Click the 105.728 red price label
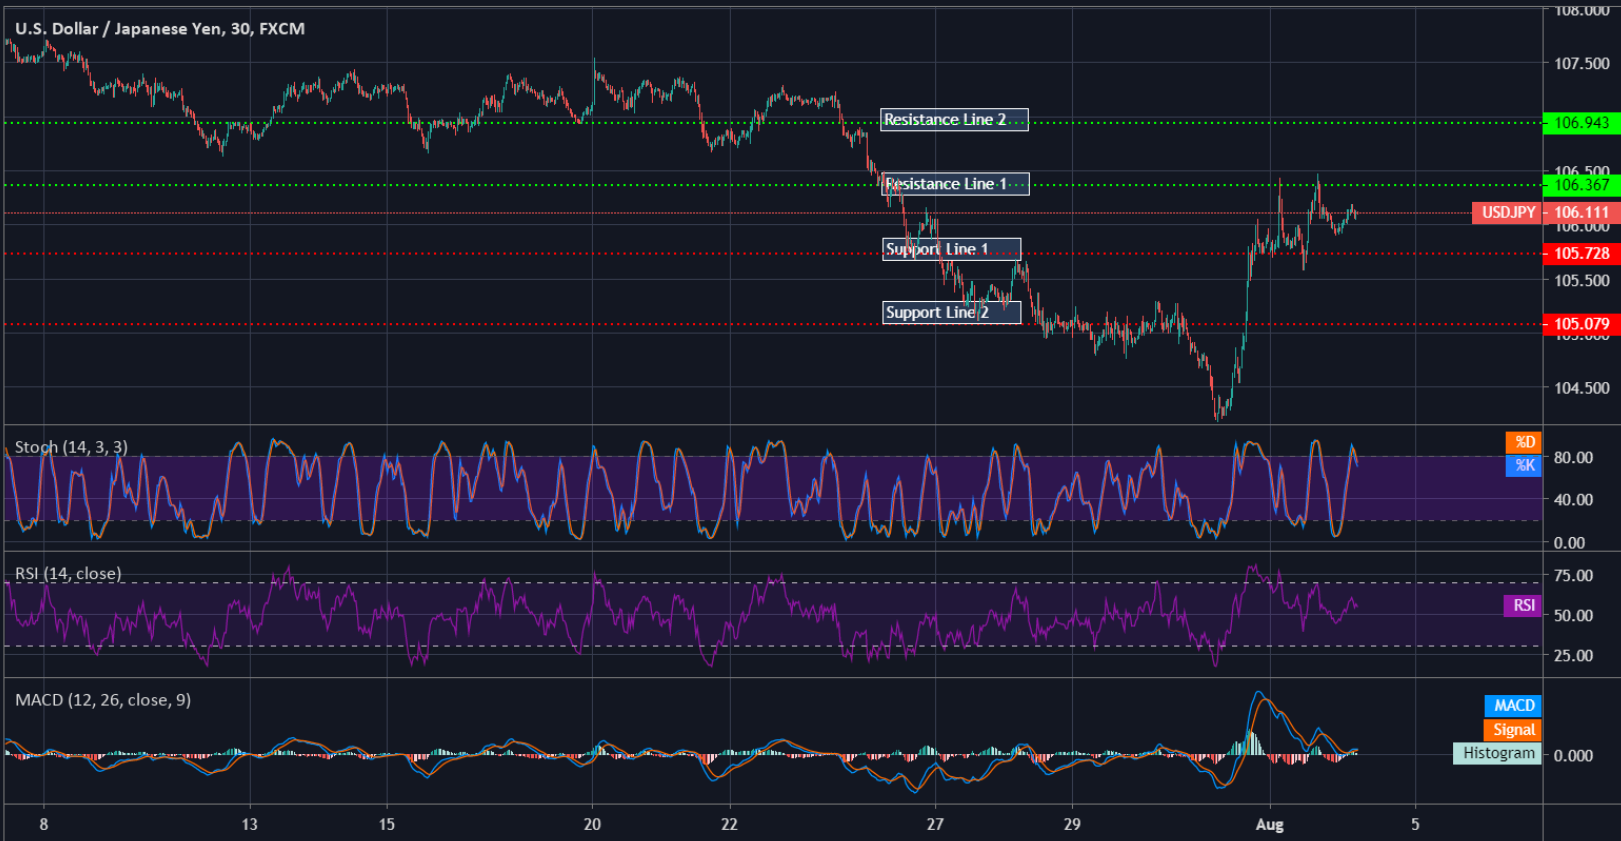The width and height of the screenshot is (1621, 841). pos(1581,254)
